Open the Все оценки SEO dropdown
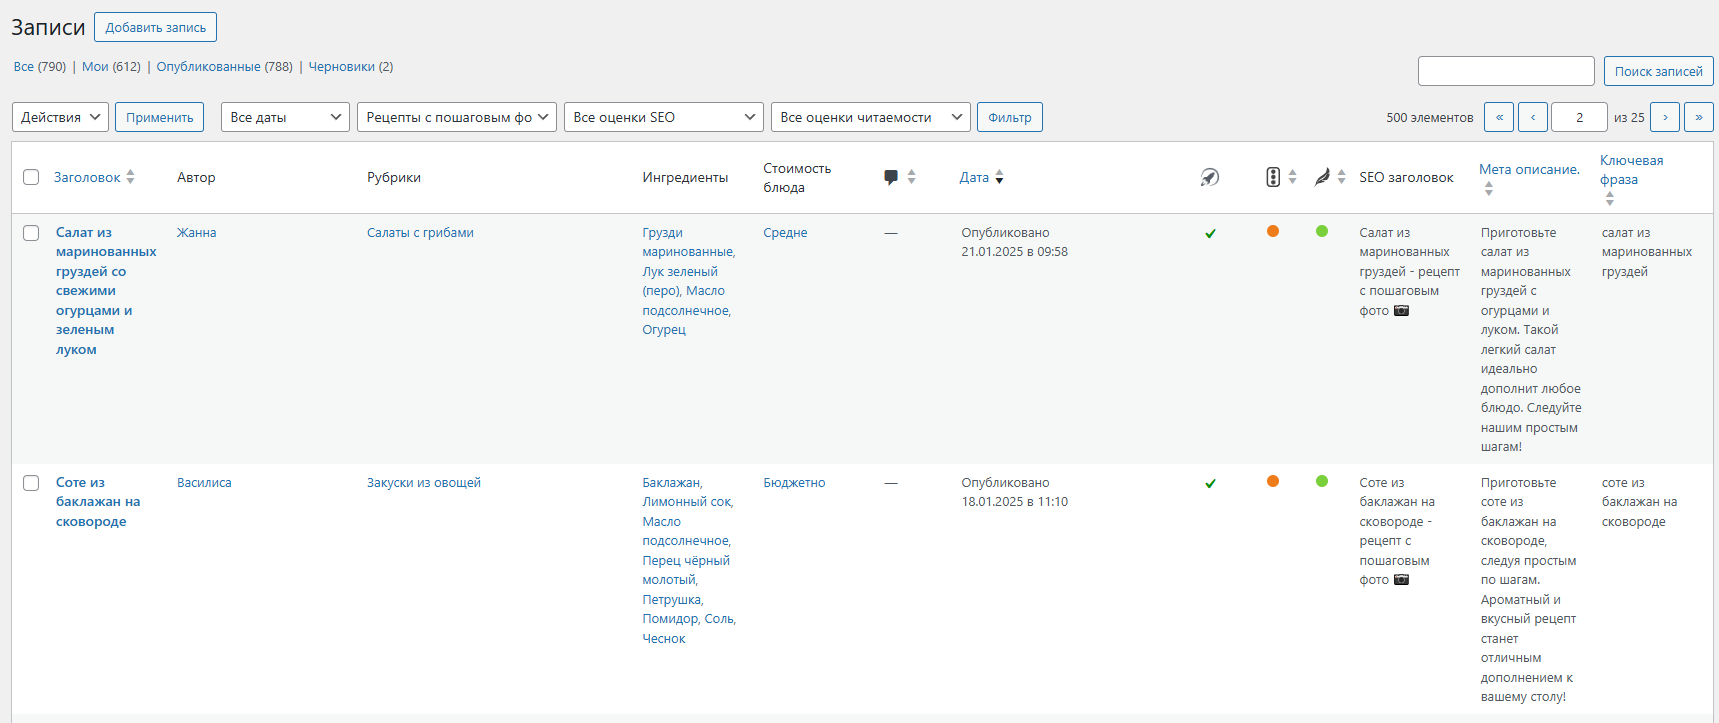Image resolution: width=1719 pixels, height=723 pixels. pyautogui.click(x=664, y=117)
